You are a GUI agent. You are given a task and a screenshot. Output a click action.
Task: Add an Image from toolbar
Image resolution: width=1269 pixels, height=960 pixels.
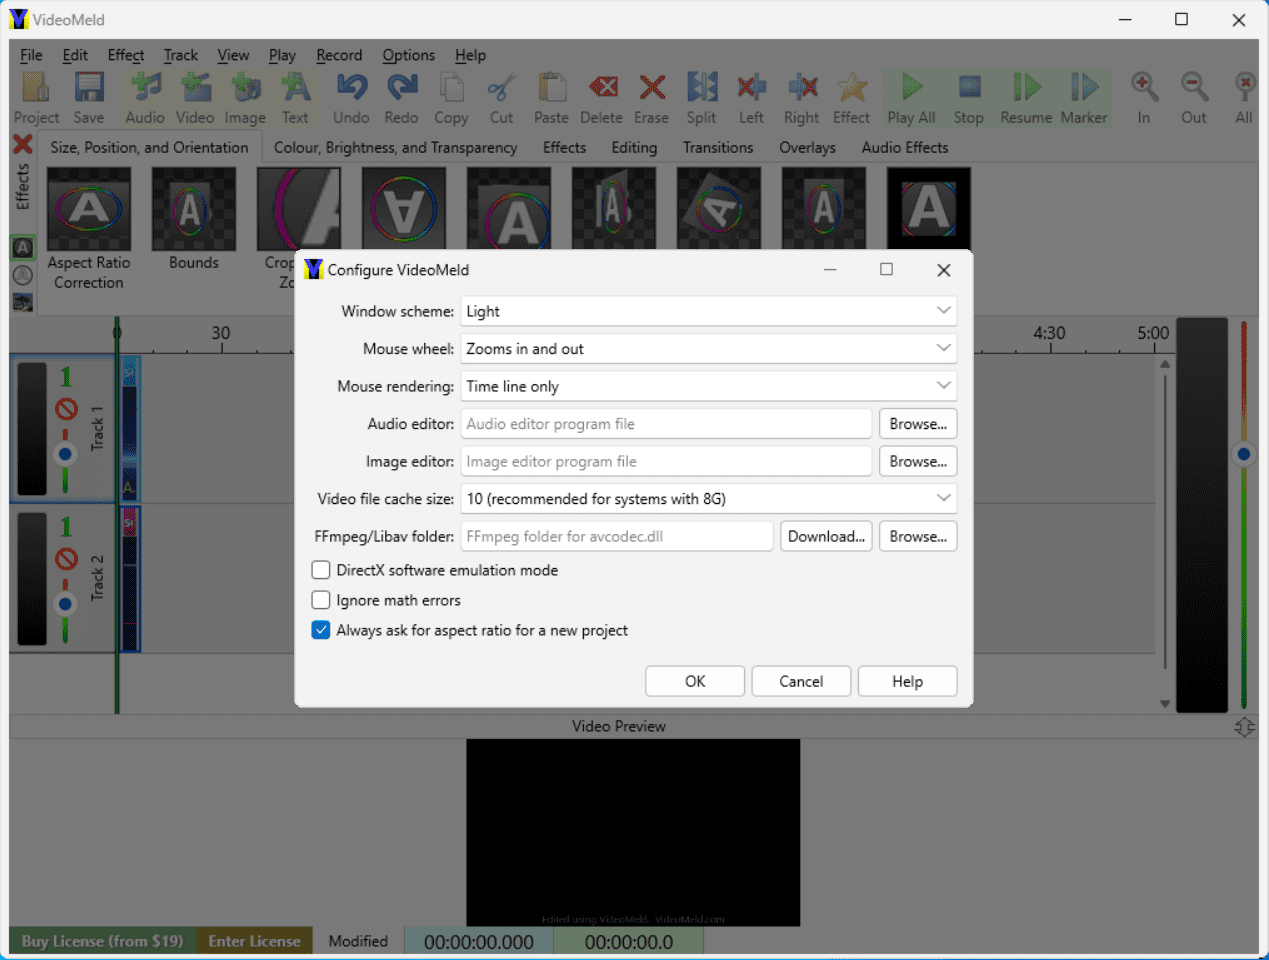(x=245, y=98)
